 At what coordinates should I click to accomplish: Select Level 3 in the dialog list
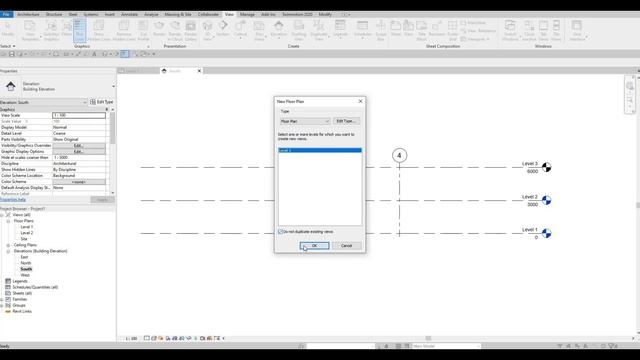point(320,150)
